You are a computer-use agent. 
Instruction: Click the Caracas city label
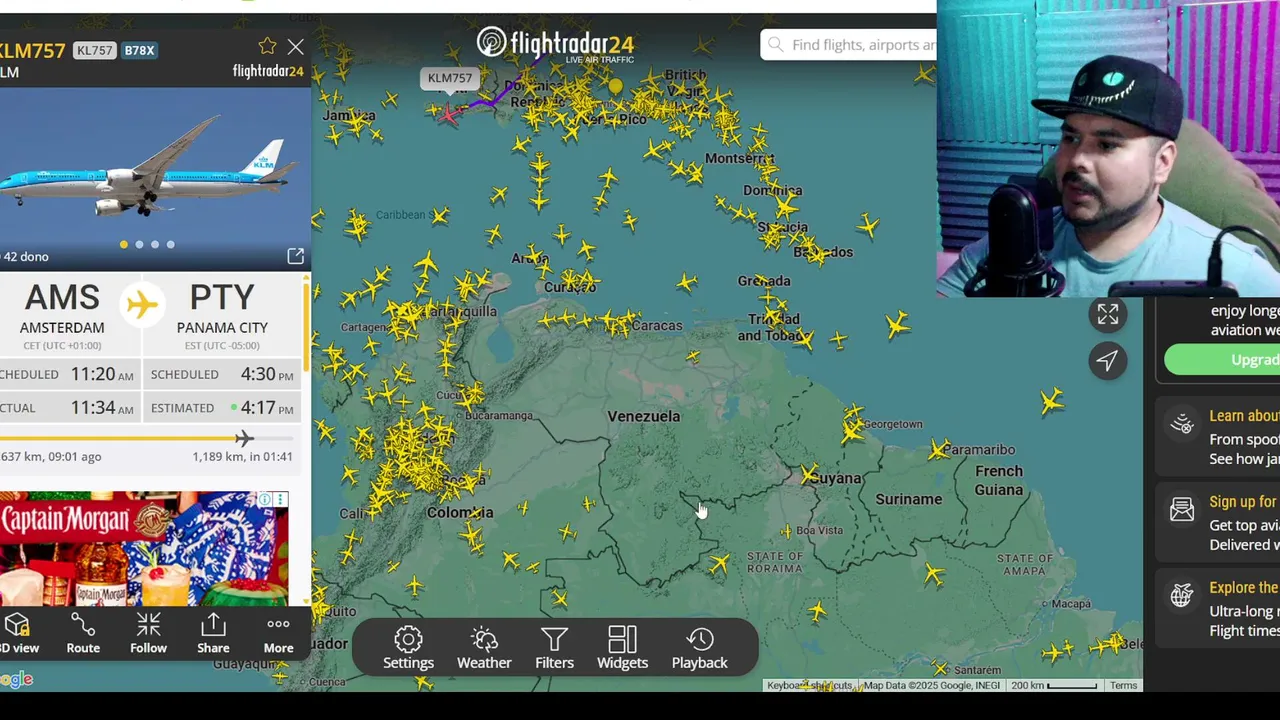pyautogui.click(x=657, y=326)
